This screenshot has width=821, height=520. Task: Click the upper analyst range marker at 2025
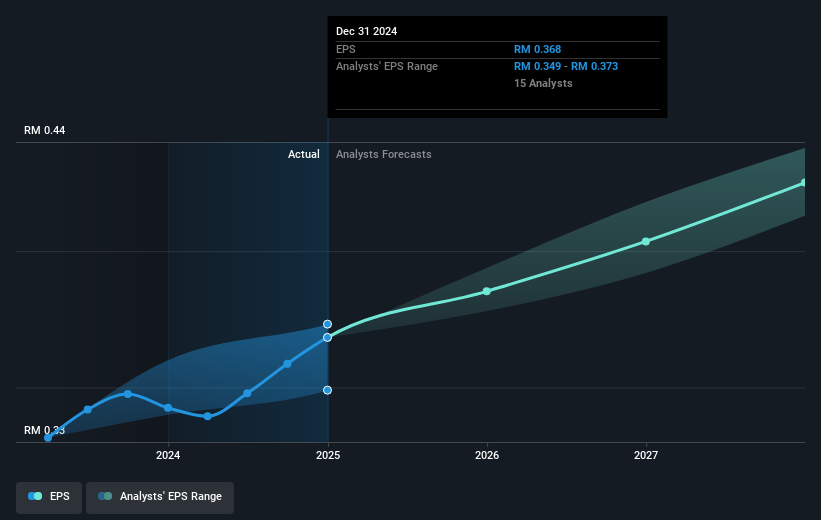[x=327, y=324]
